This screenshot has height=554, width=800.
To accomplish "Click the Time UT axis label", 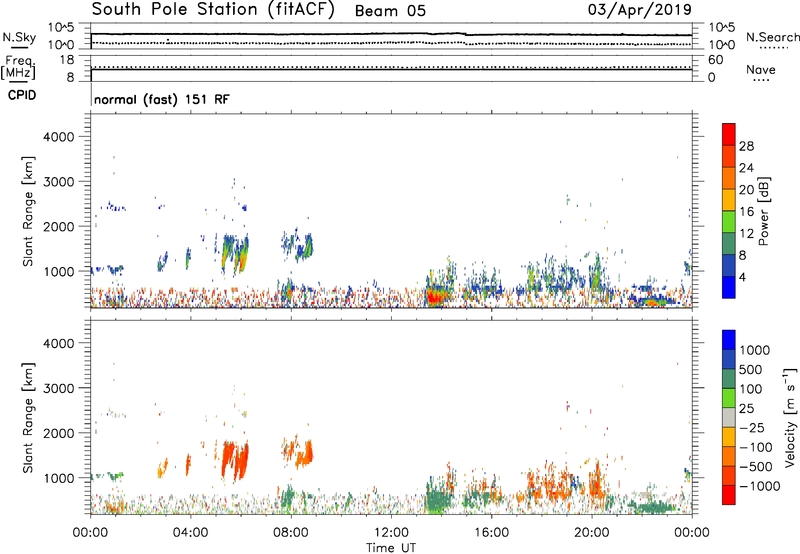I will [391, 547].
